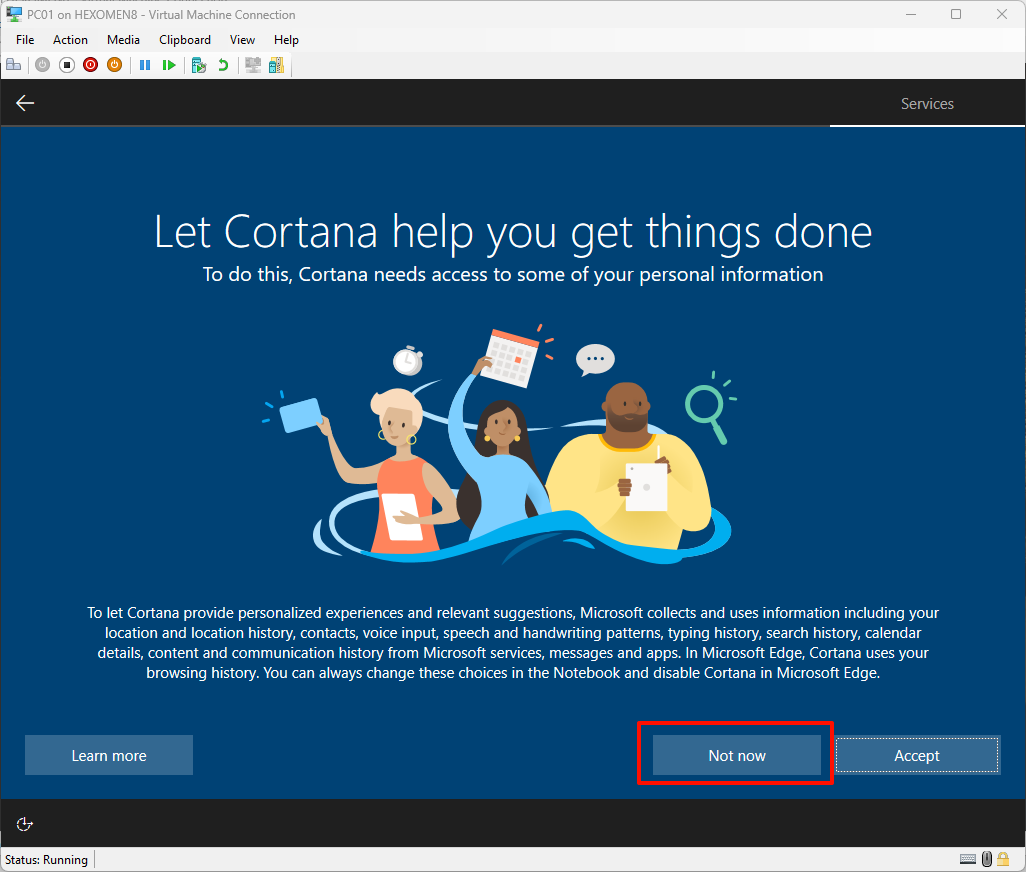This screenshot has height=872, width=1026.
Task: Maximize the Virtual Machine Connection window
Action: tap(956, 14)
